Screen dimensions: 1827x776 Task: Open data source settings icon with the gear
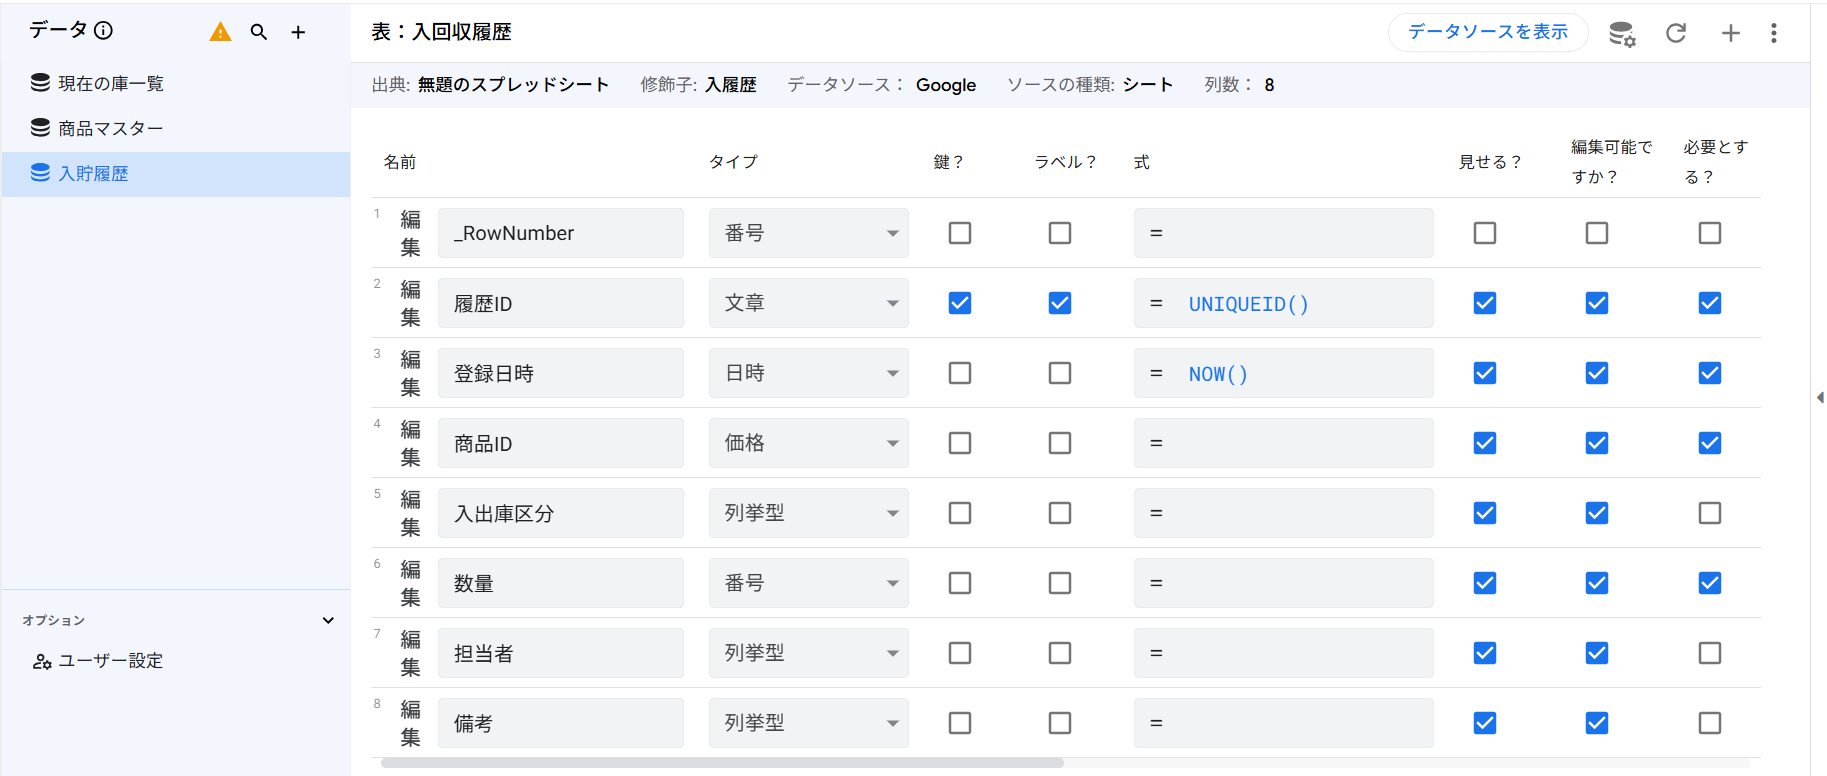tap(1622, 33)
